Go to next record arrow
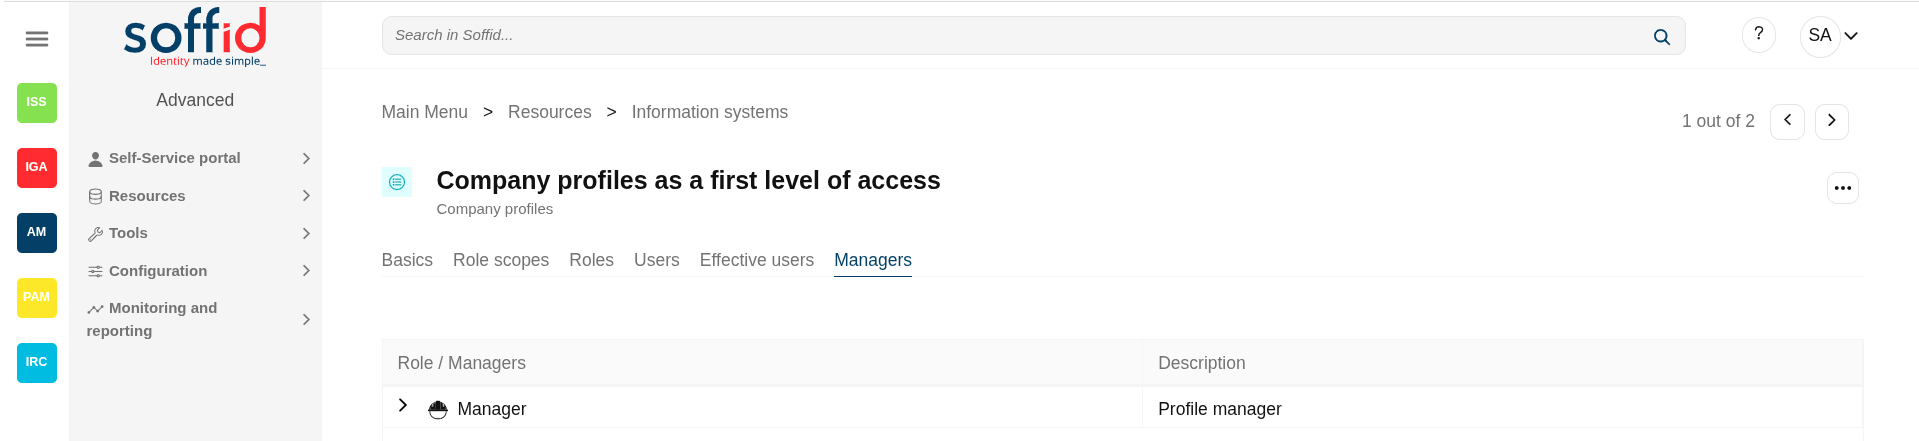Image resolution: width=1919 pixels, height=441 pixels. click(x=1831, y=121)
